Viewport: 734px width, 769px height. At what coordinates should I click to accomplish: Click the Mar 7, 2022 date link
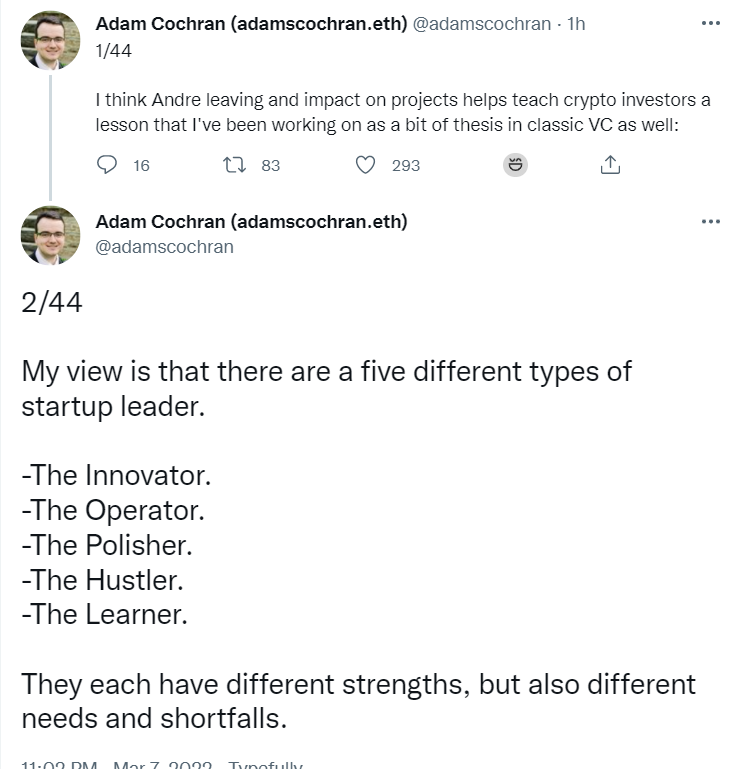[163, 765]
